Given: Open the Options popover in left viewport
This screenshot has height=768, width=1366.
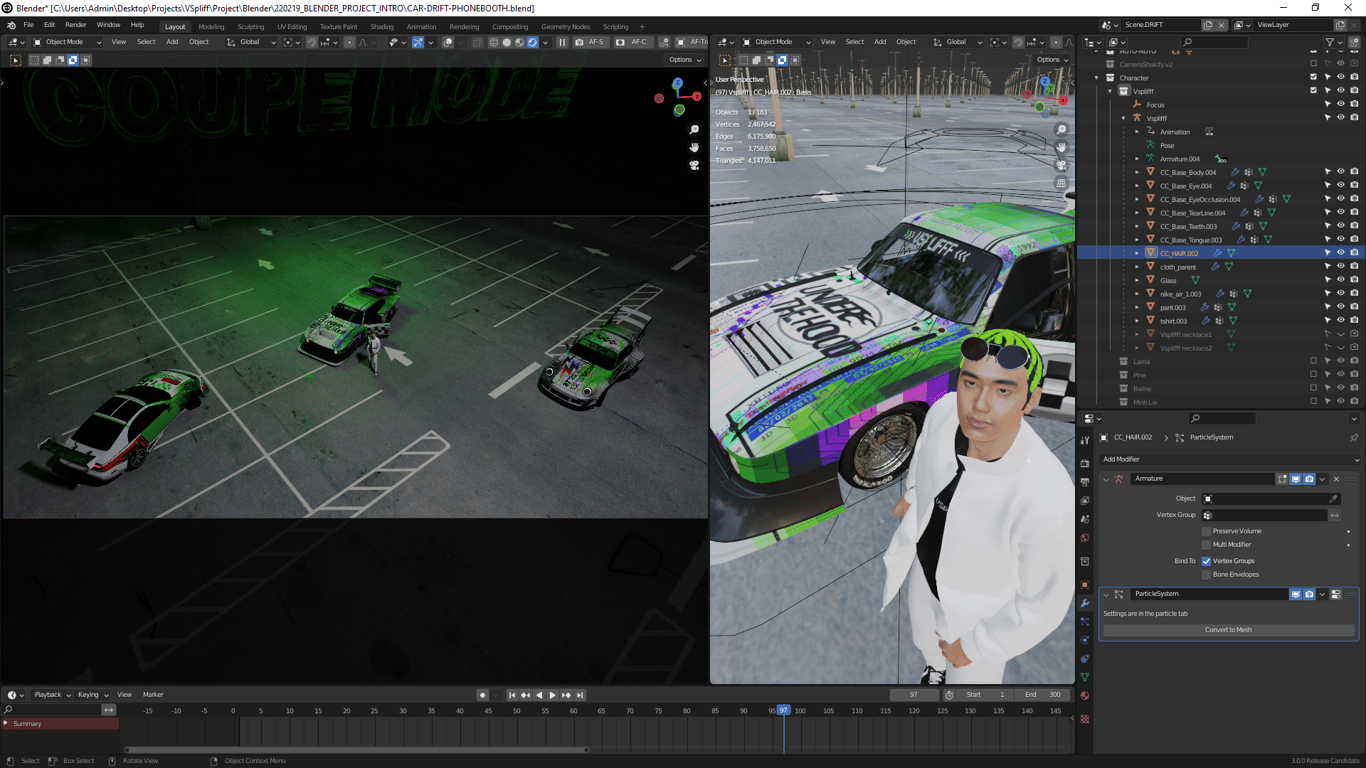Looking at the screenshot, I should [x=684, y=60].
